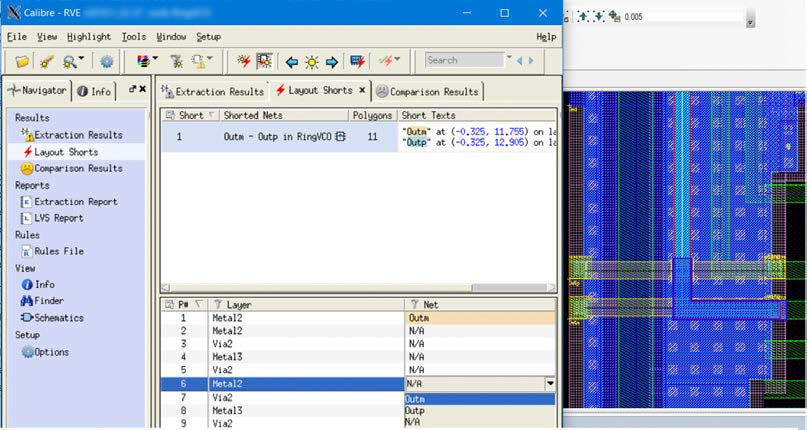The image size is (807, 430).
Task: Click the highlight short lightning-sun icon
Action: [x=244, y=62]
